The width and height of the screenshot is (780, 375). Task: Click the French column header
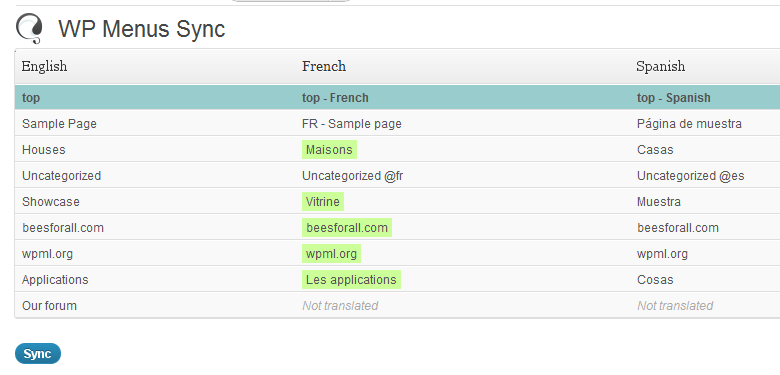tap(324, 66)
